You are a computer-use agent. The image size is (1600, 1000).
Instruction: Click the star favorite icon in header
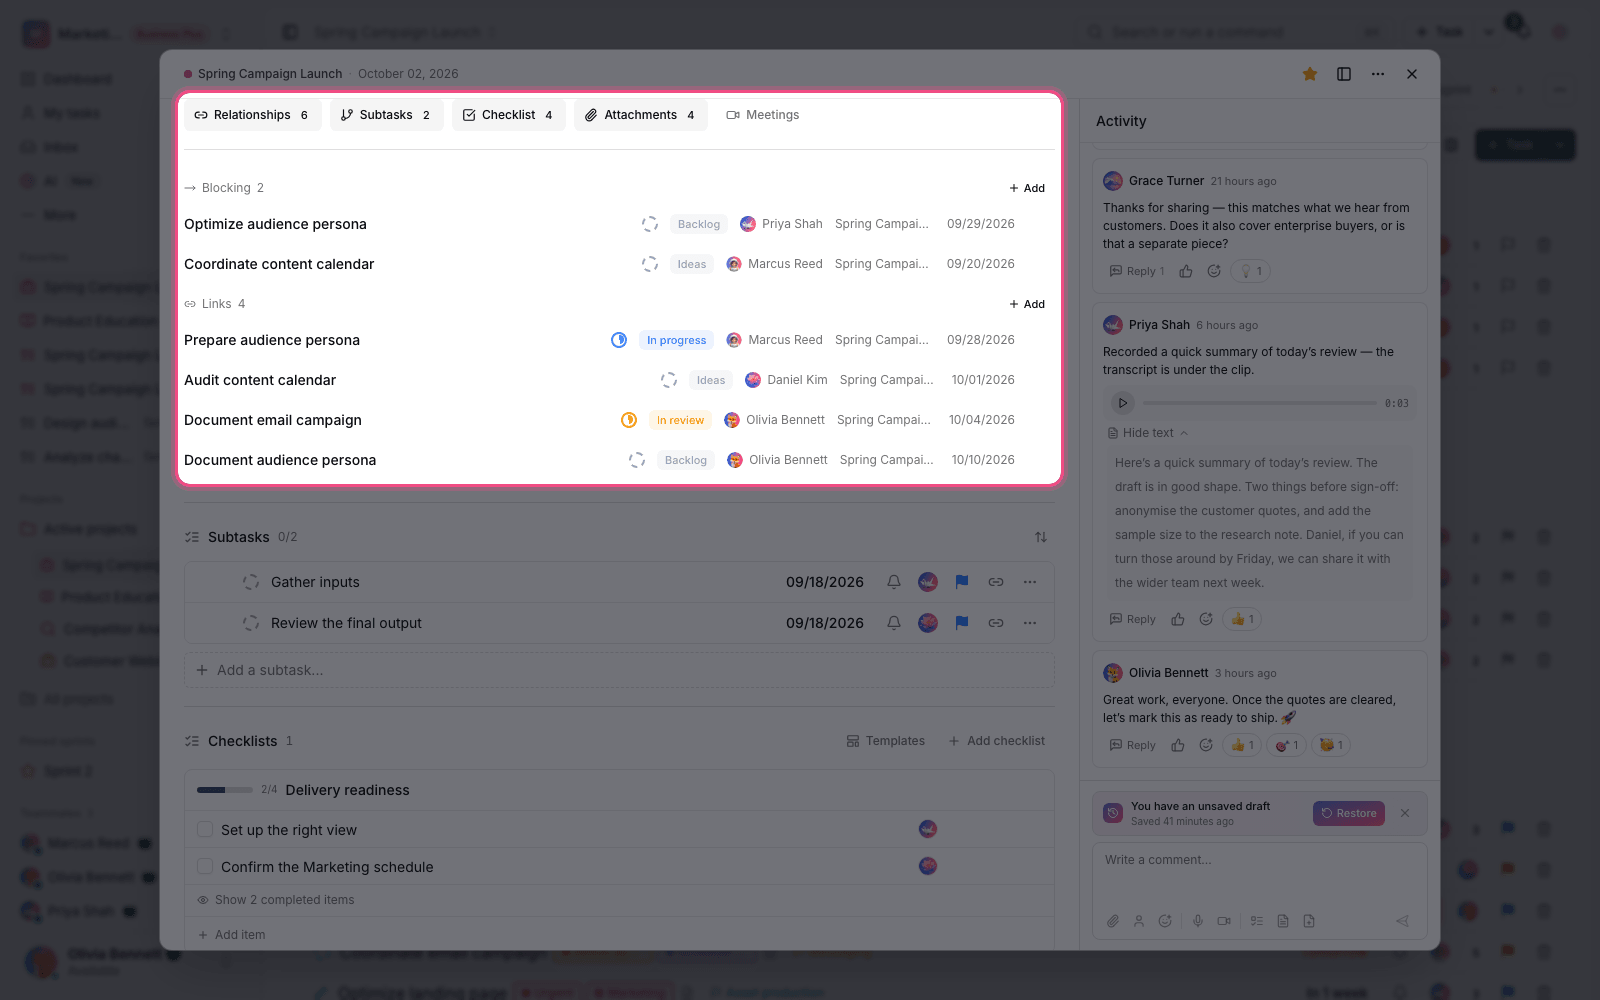(x=1310, y=74)
